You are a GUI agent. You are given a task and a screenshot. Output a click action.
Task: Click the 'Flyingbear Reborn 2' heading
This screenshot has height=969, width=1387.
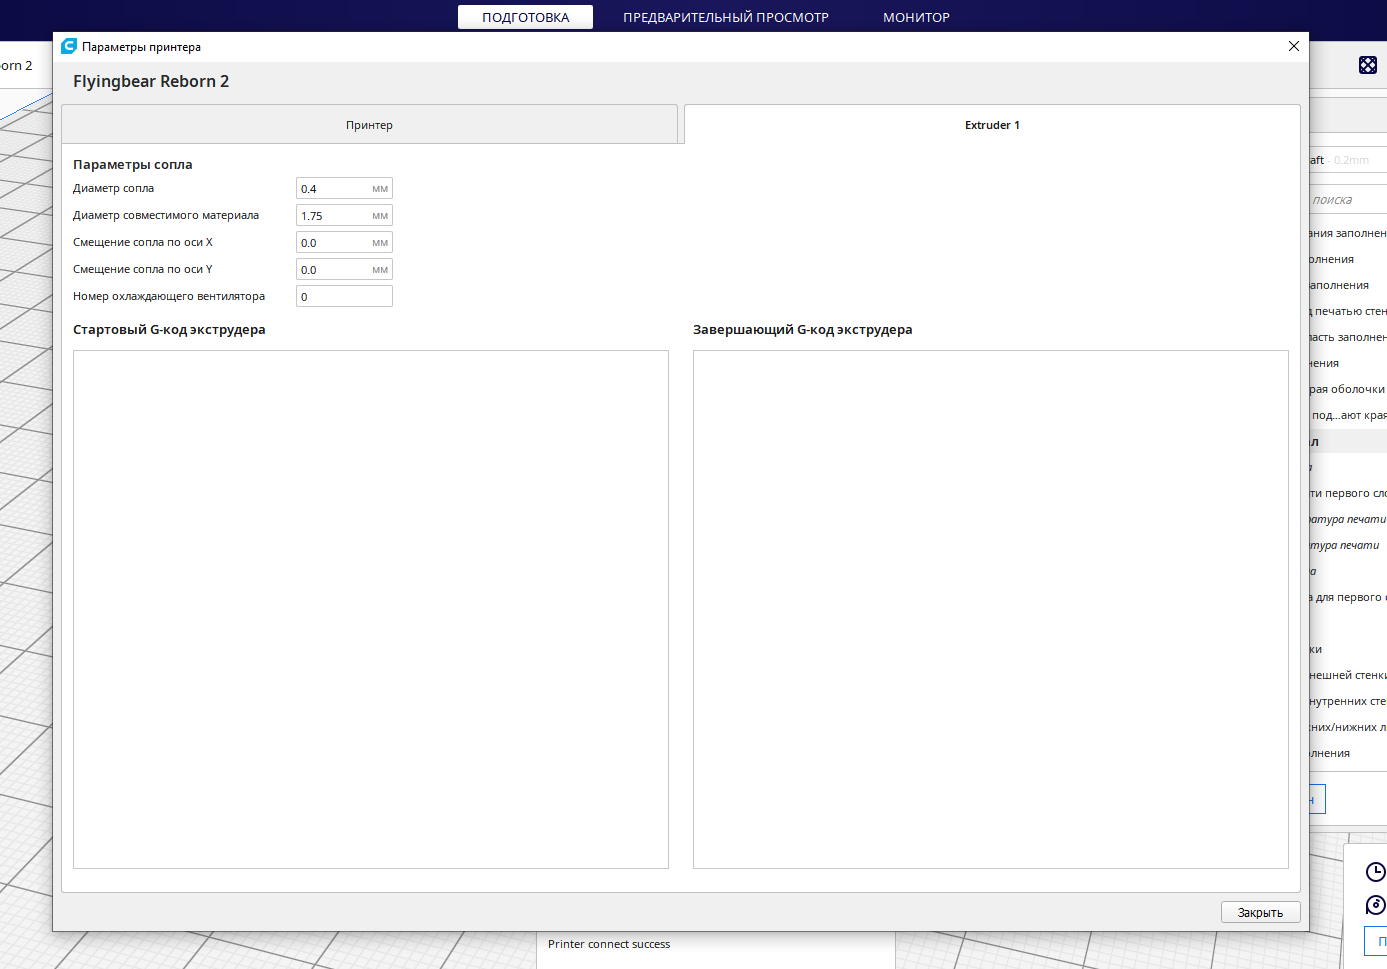[151, 81]
